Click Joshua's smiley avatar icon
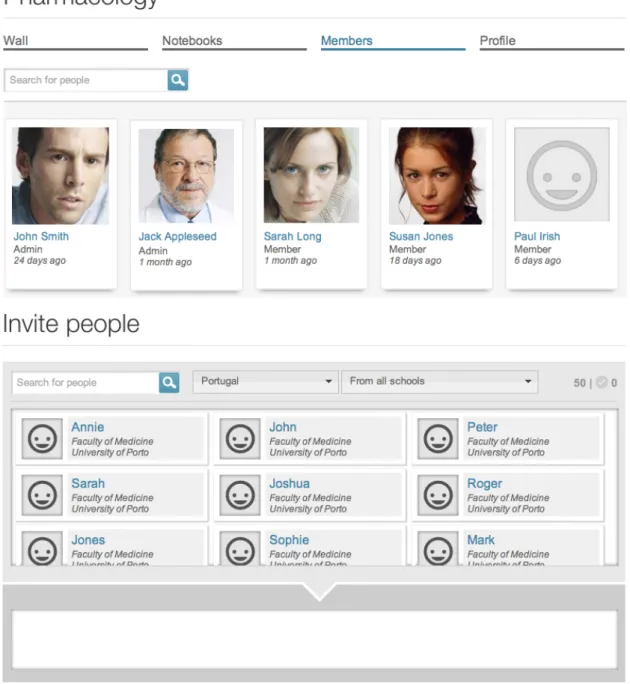This screenshot has height=684, width=630. 240,495
